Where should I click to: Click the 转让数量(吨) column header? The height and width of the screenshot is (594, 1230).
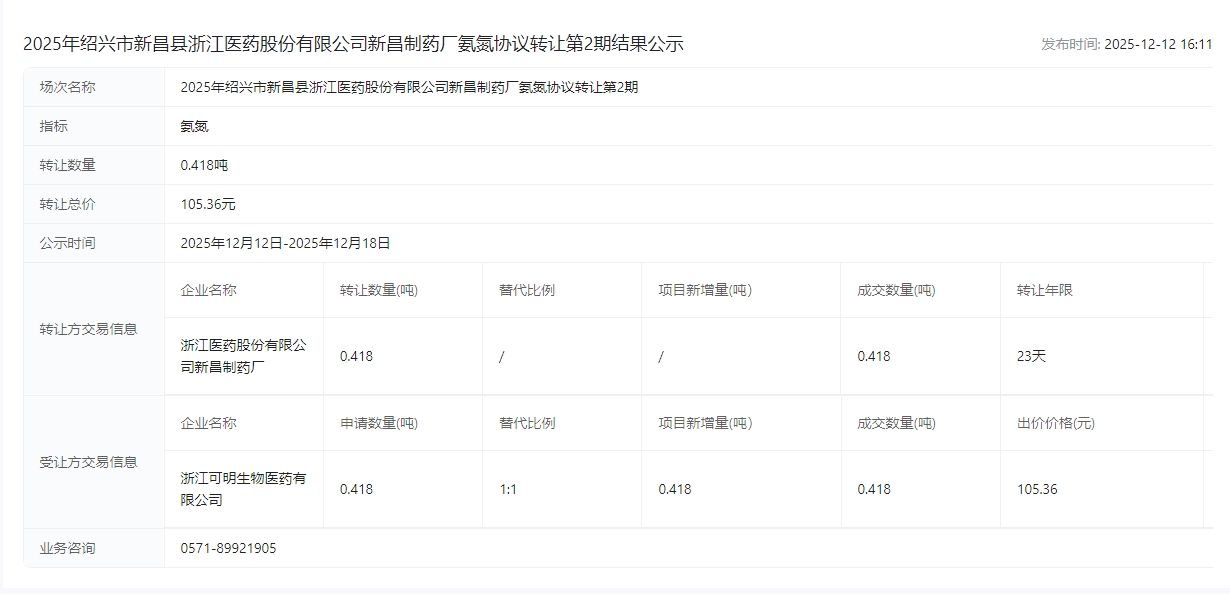point(378,290)
